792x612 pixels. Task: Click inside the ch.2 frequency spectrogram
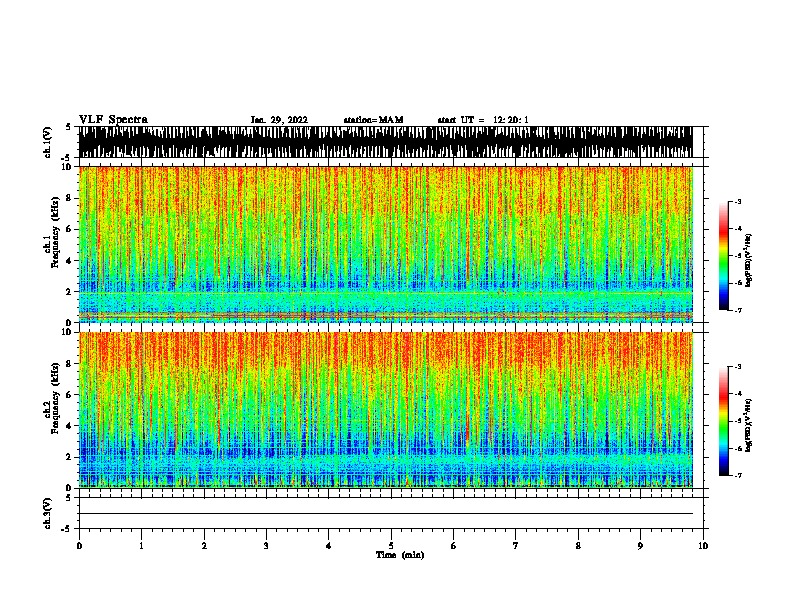point(385,410)
